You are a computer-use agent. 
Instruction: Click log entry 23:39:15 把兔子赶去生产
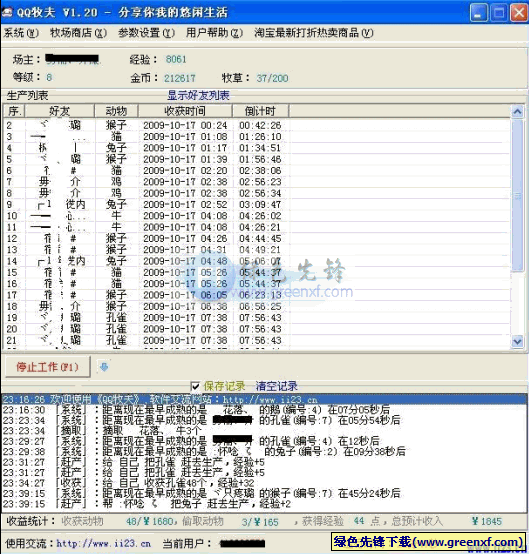coord(264,503)
